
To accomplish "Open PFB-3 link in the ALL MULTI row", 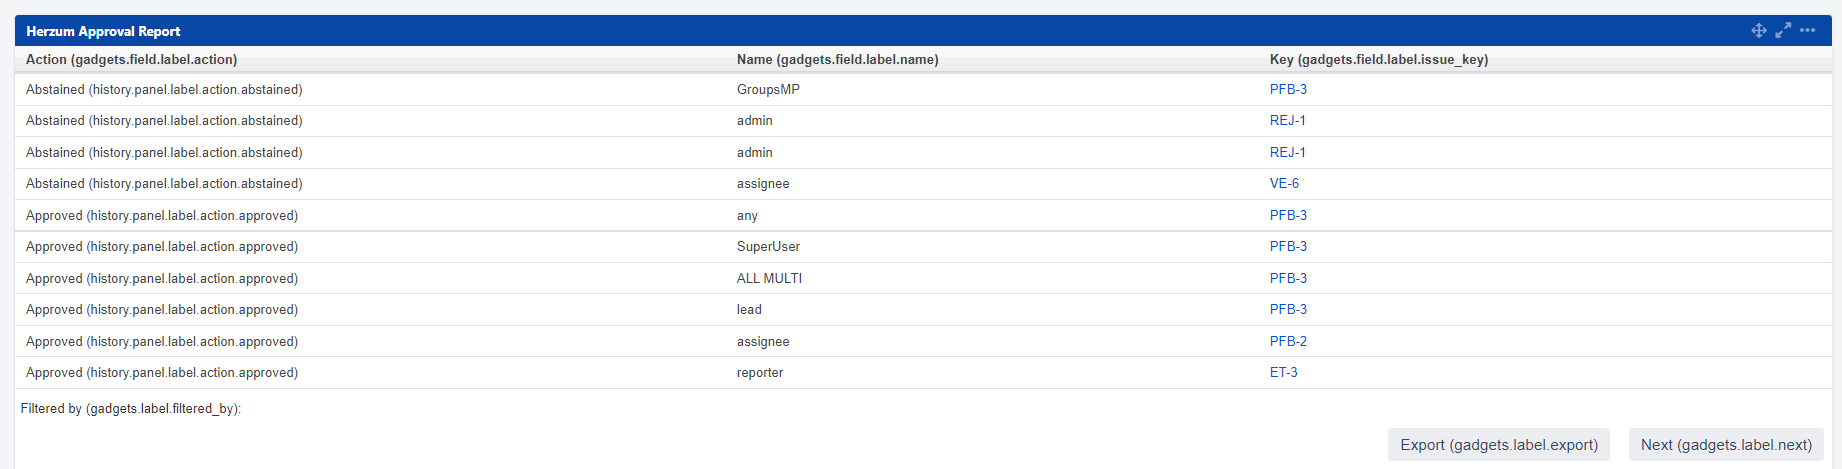I will point(1288,279).
